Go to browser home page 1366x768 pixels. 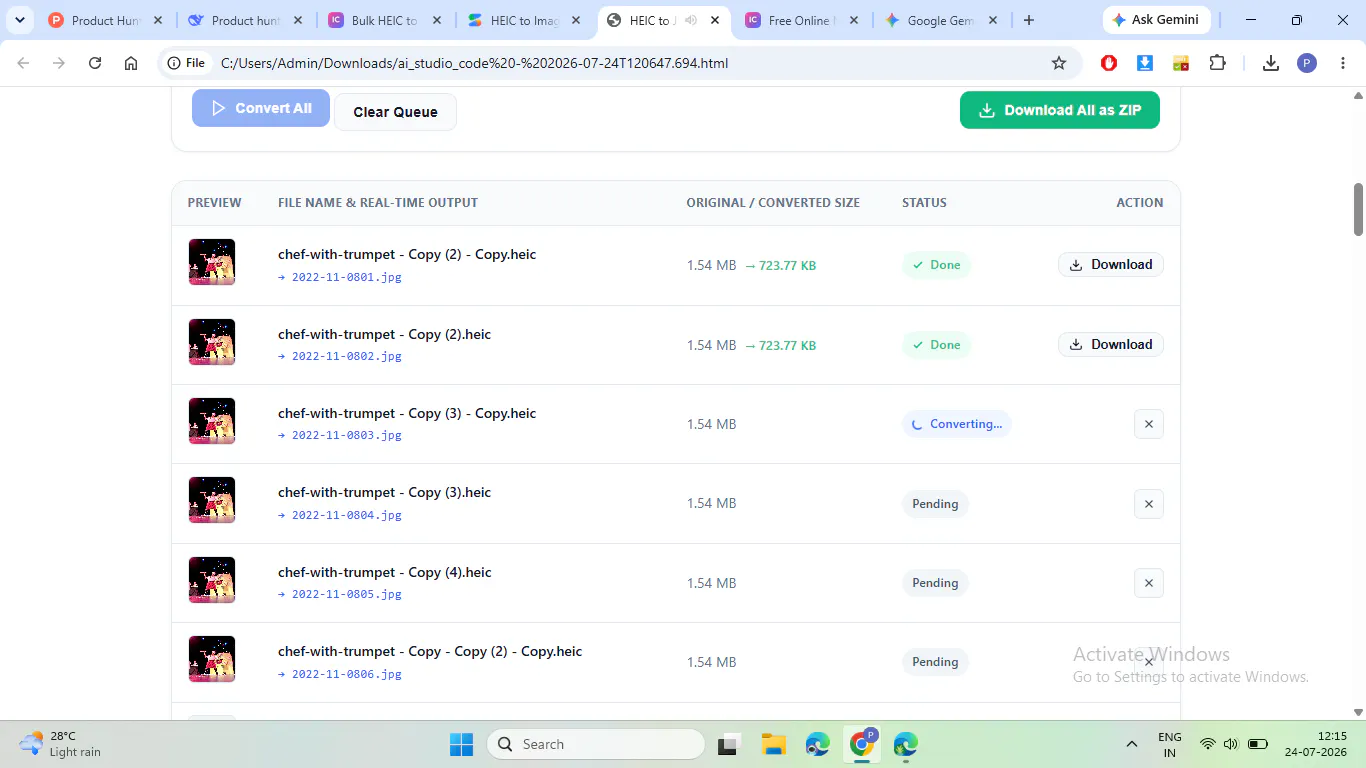pyautogui.click(x=131, y=63)
